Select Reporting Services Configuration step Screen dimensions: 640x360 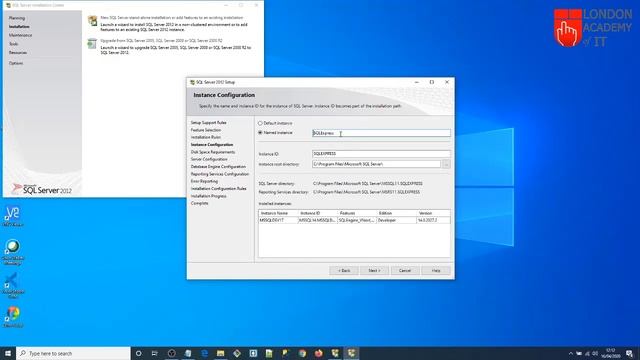[x=220, y=174]
